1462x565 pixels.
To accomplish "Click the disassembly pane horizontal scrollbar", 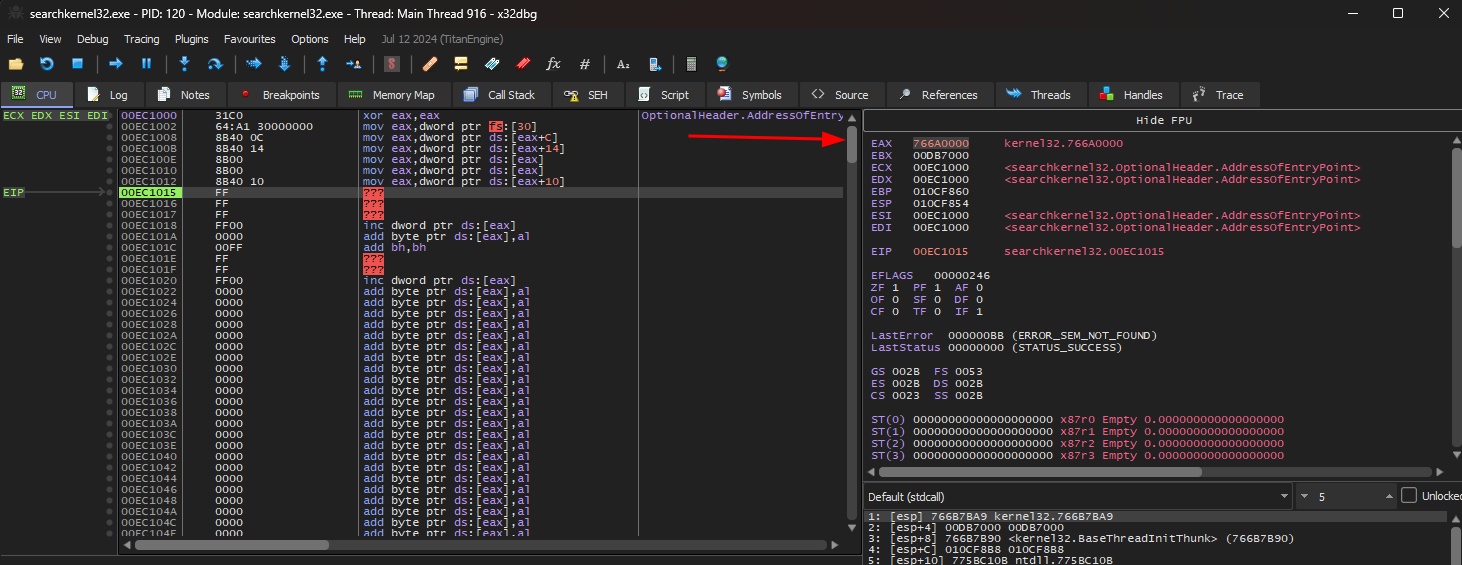I will click(232, 545).
